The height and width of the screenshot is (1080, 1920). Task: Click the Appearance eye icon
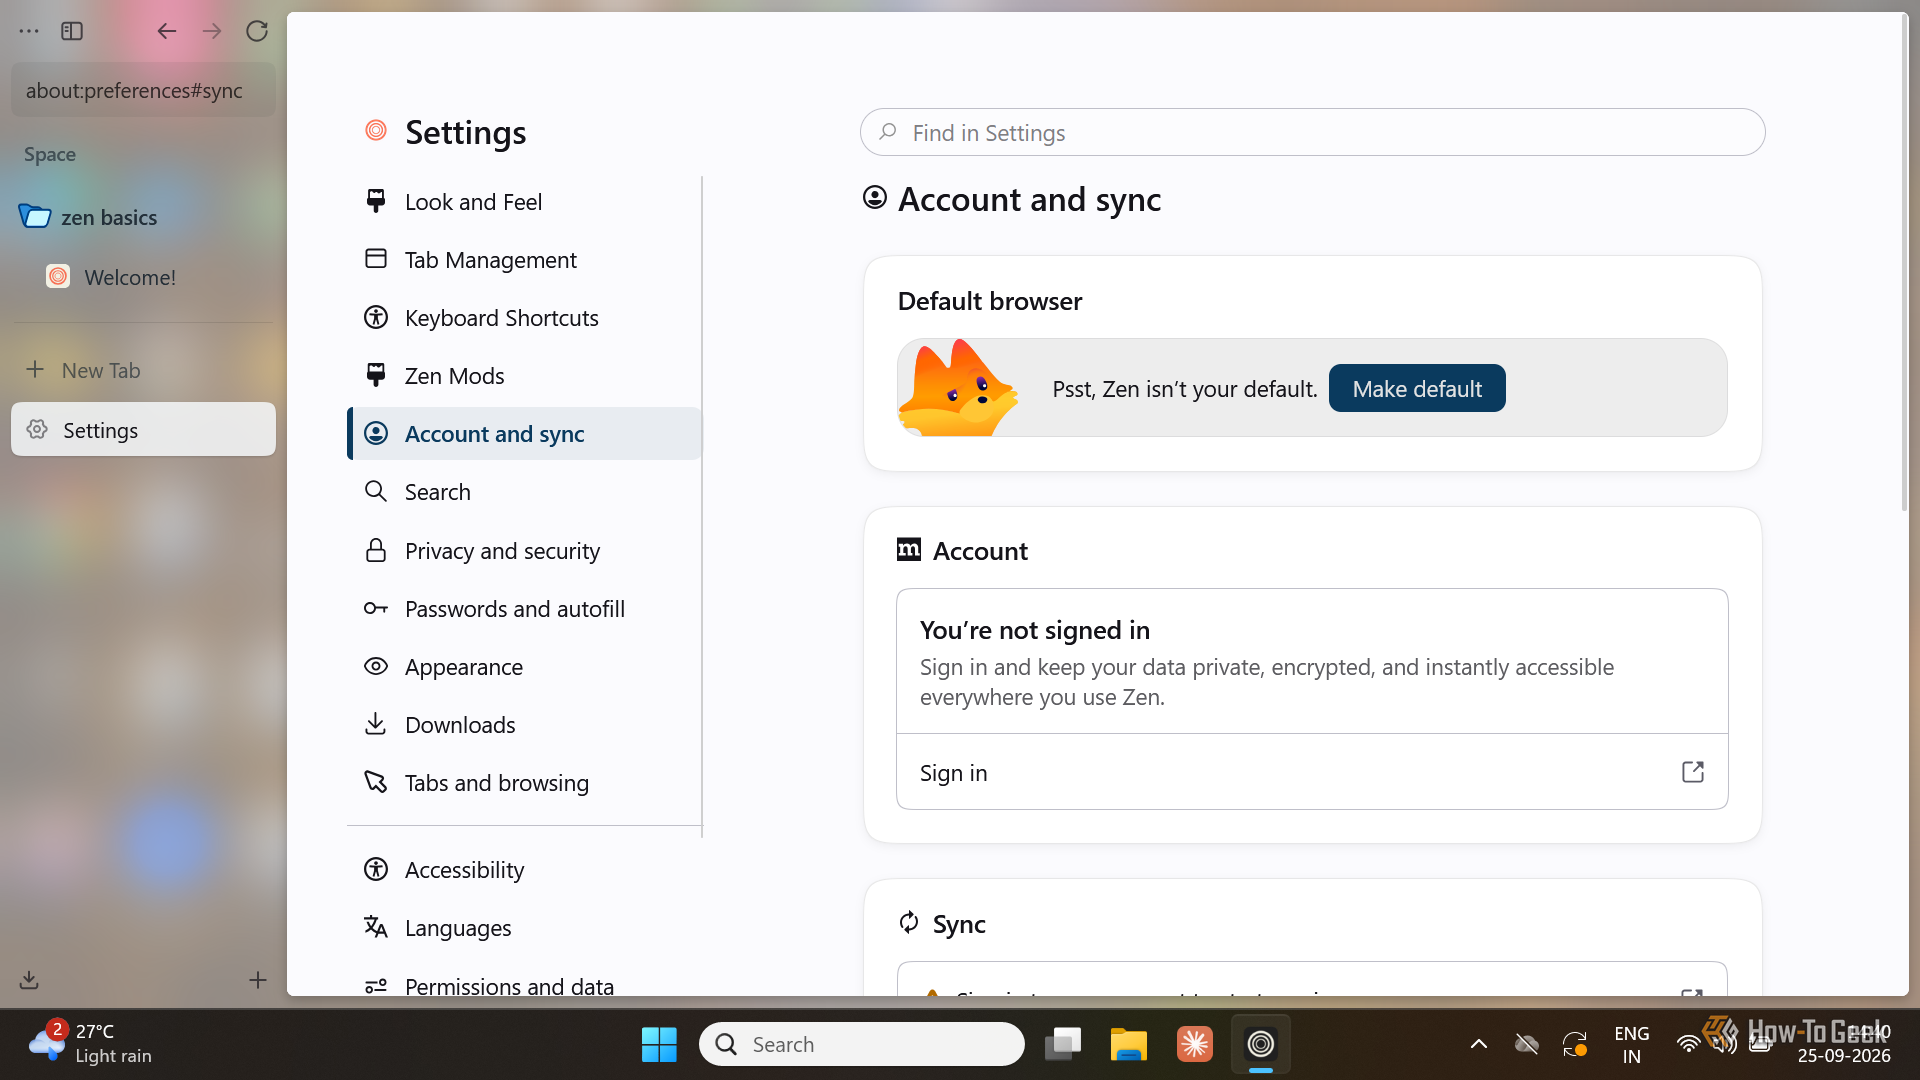point(376,666)
